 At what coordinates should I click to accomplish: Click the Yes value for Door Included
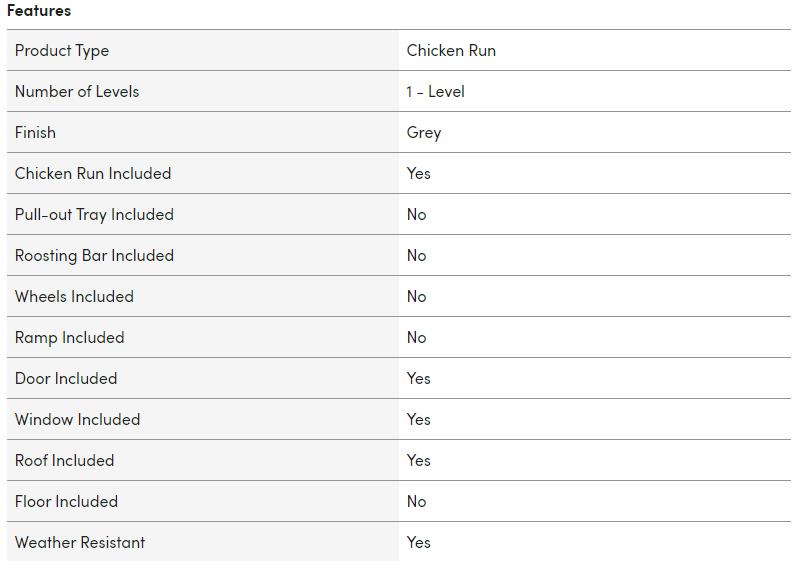coord(419,379)
